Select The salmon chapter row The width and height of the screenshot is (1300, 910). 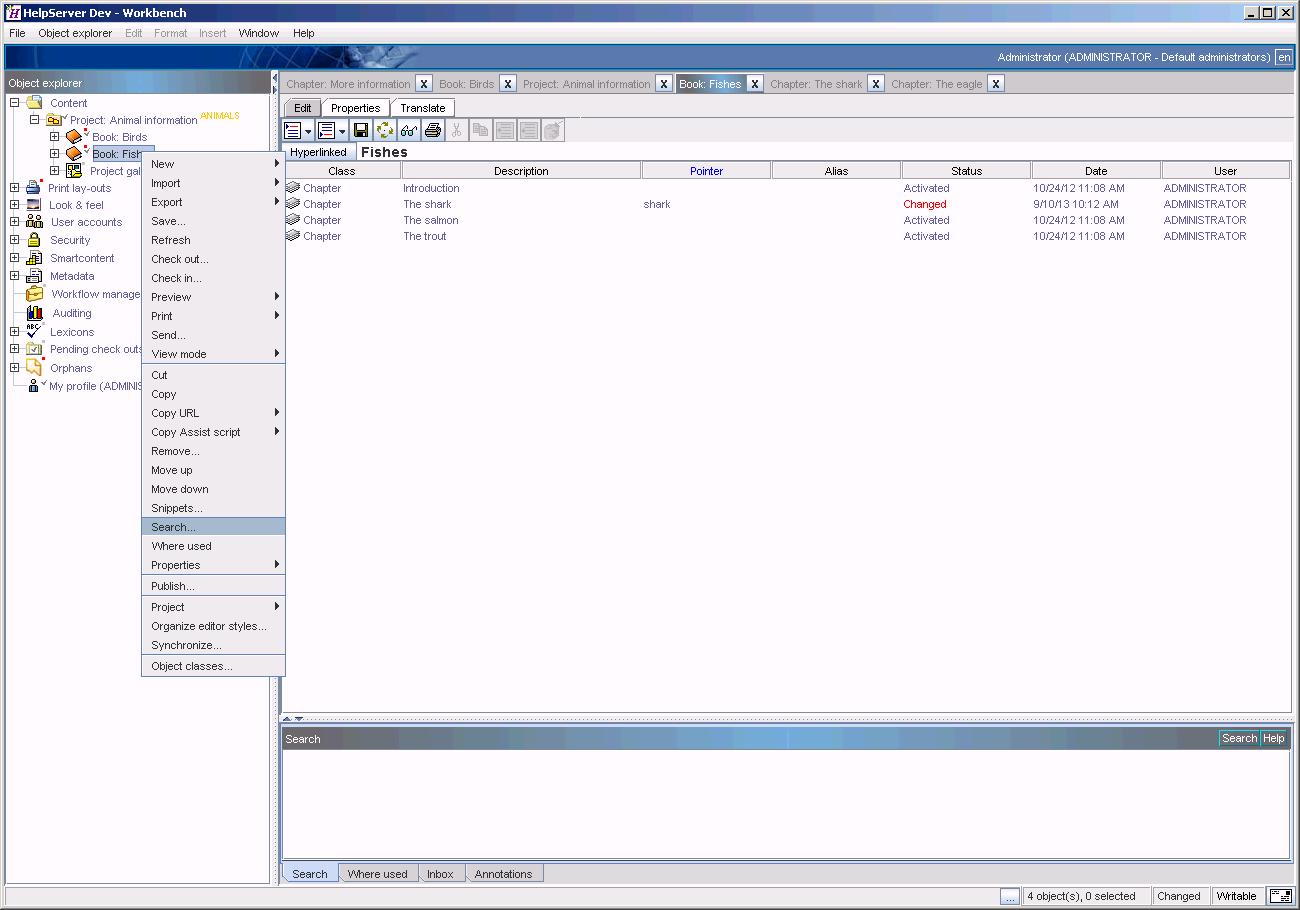pos(787,220)
